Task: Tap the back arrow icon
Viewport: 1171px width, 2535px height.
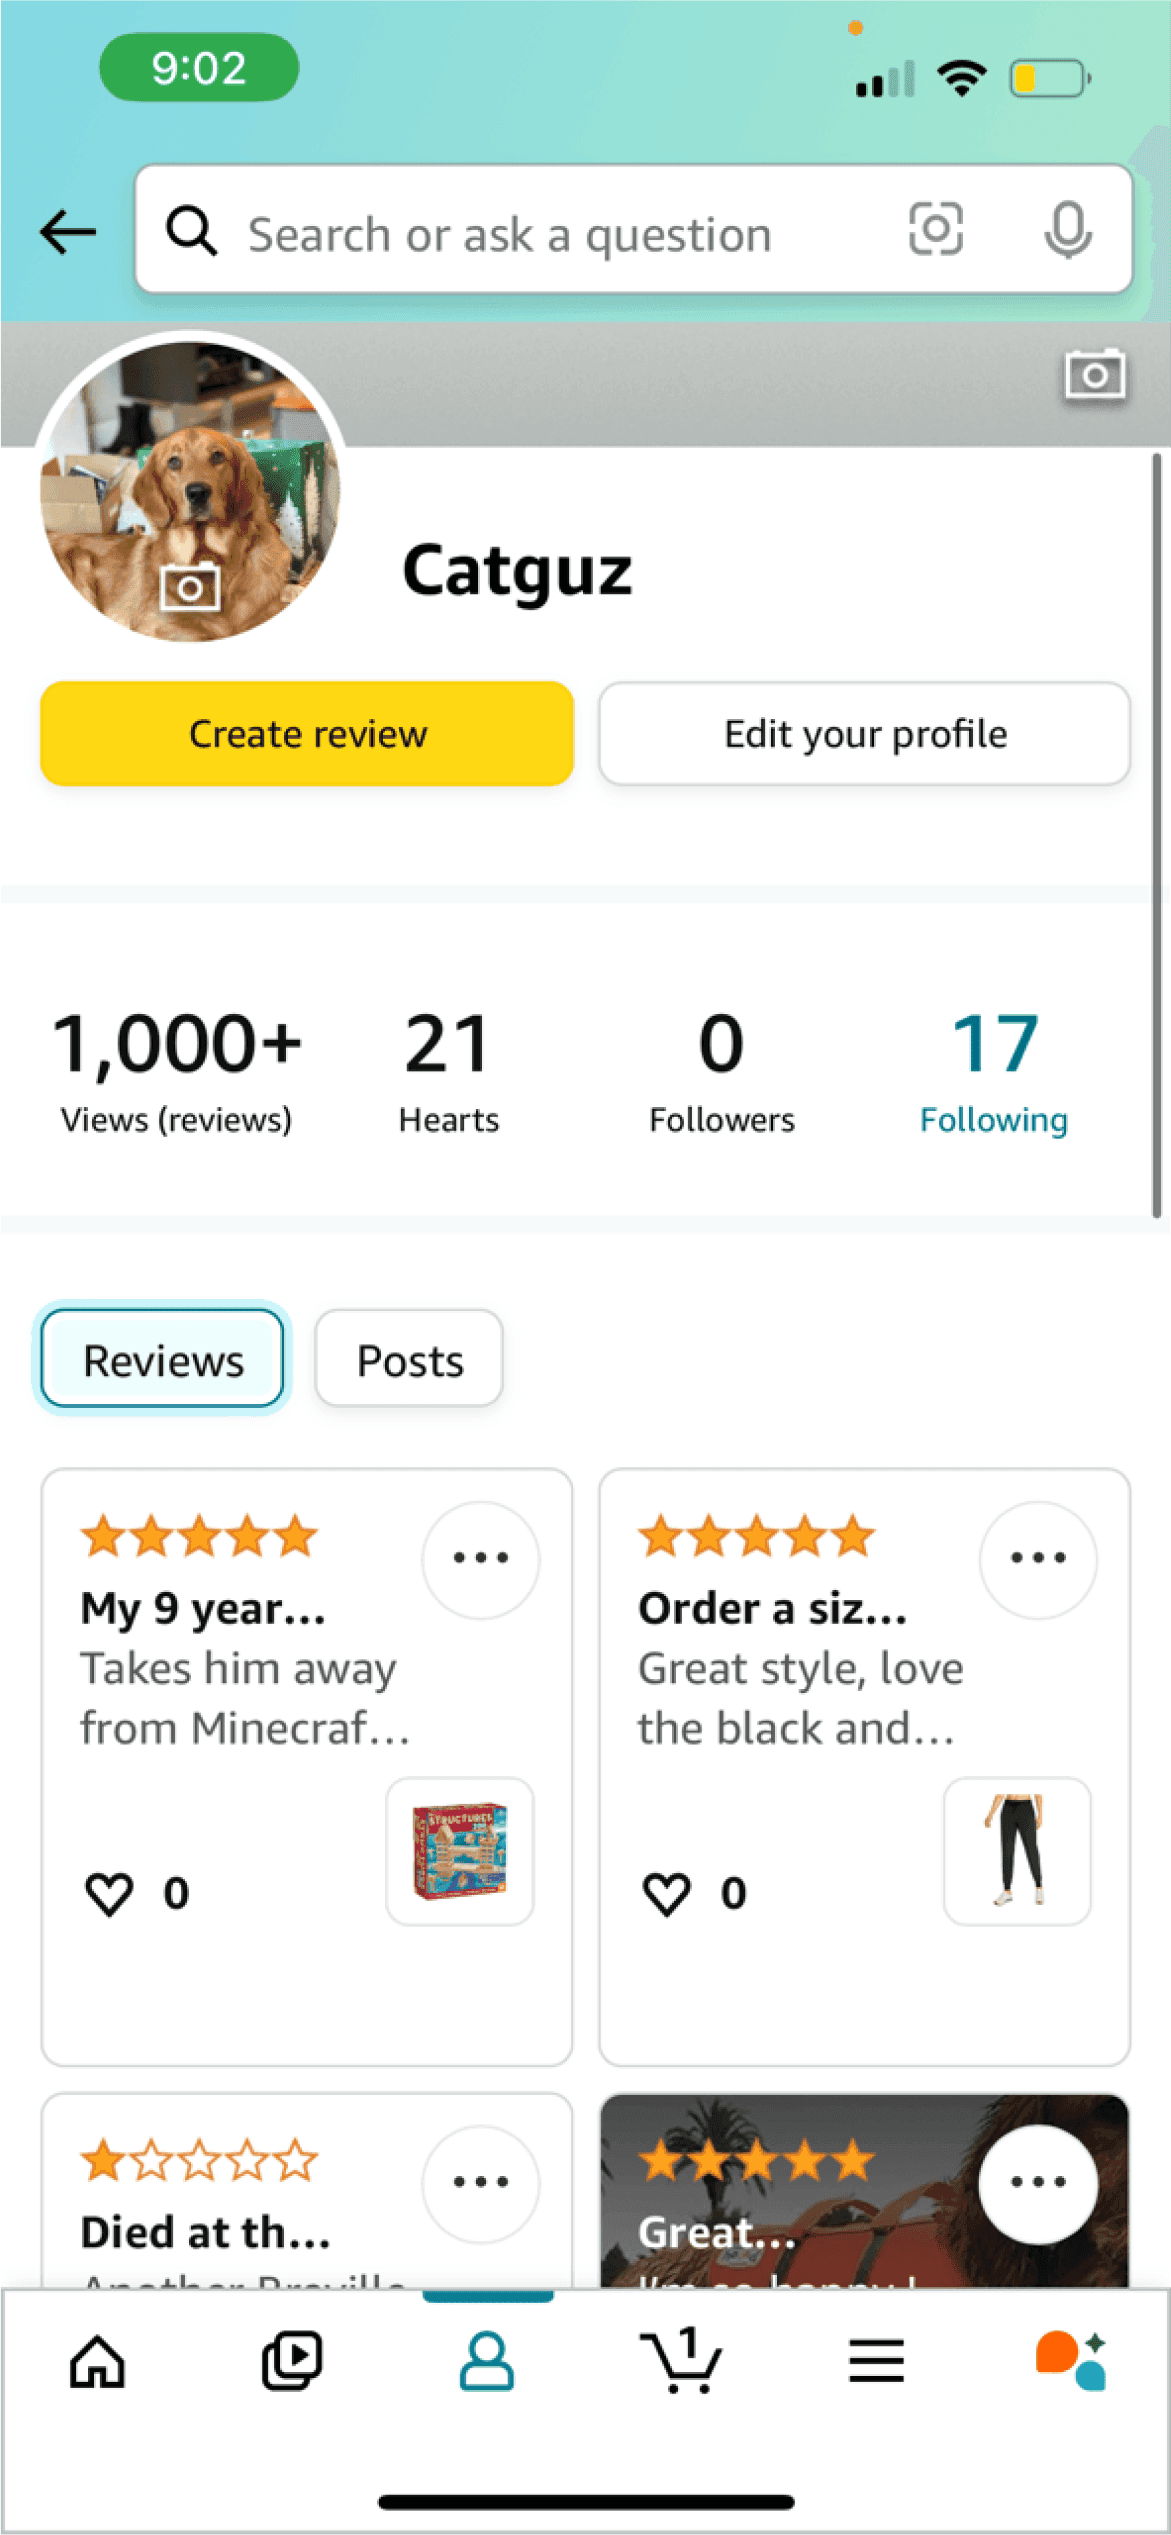Action: (x=68, y=233)
